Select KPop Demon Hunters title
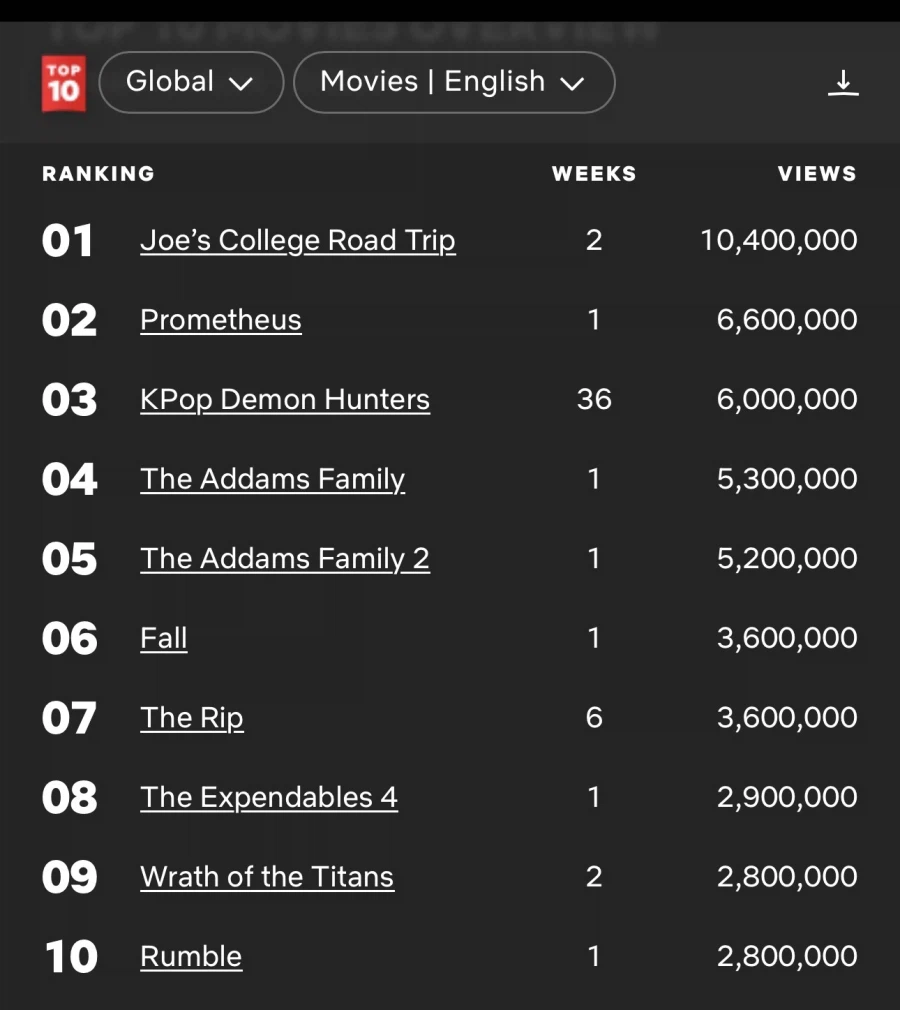The height and width of the screenshot is (1010, 900). [x=284, y=400]
